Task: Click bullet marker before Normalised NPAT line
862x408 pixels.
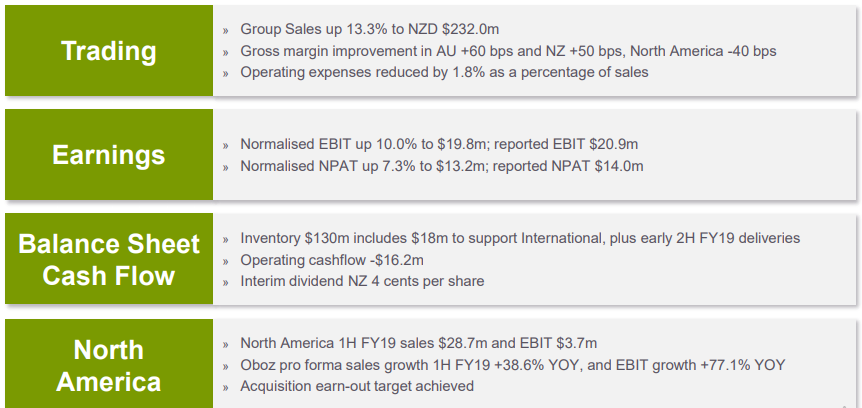Action: 226,167
